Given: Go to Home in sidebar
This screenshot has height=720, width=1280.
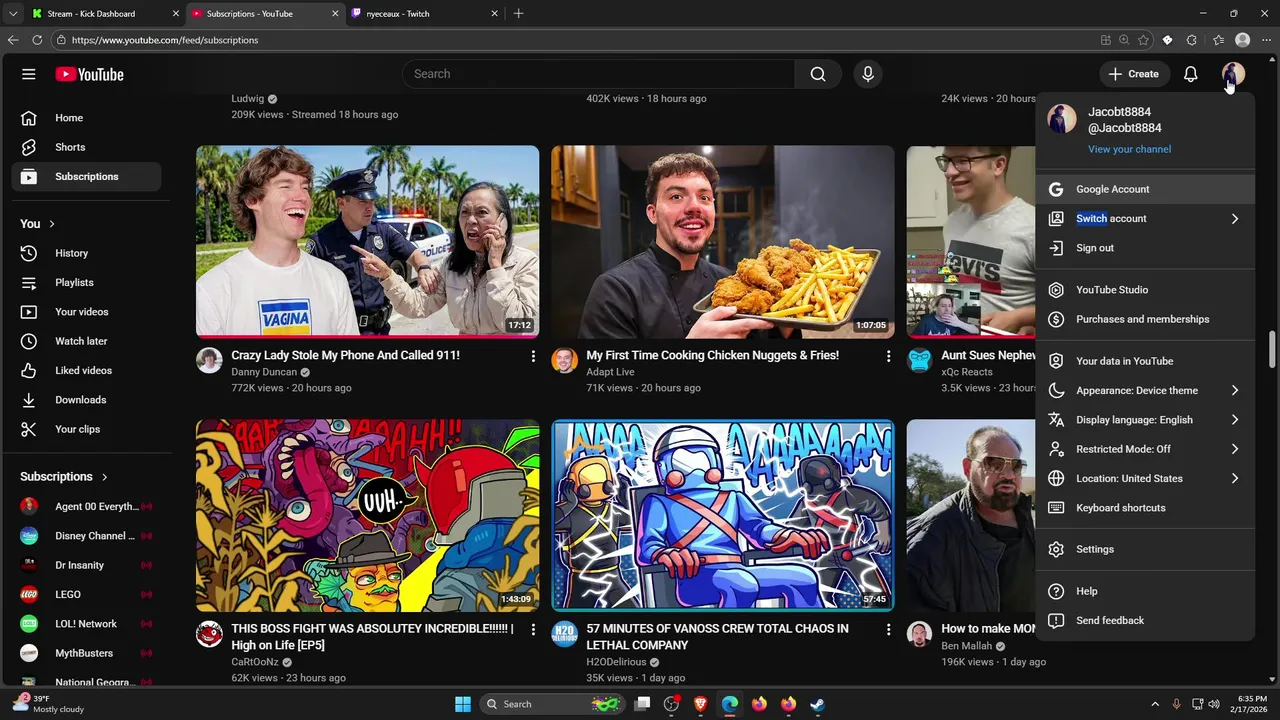Looking at the screenshot, I should (x=86, y=118).
